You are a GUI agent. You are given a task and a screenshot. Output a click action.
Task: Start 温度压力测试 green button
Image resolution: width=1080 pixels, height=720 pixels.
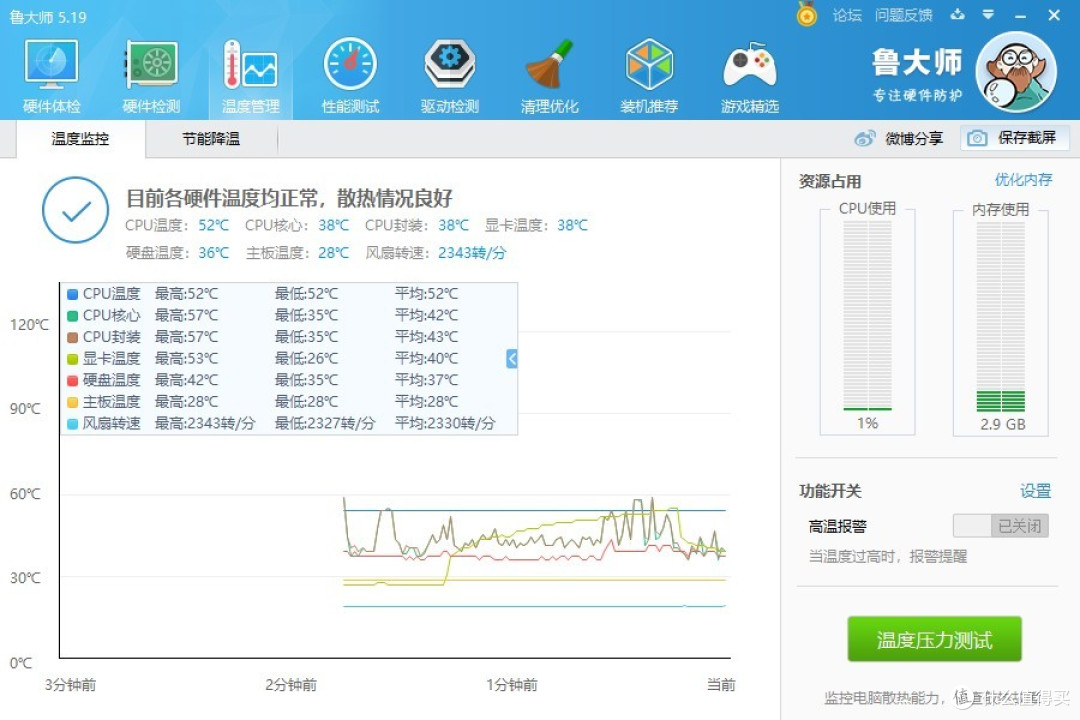click(x=934, y=639)
